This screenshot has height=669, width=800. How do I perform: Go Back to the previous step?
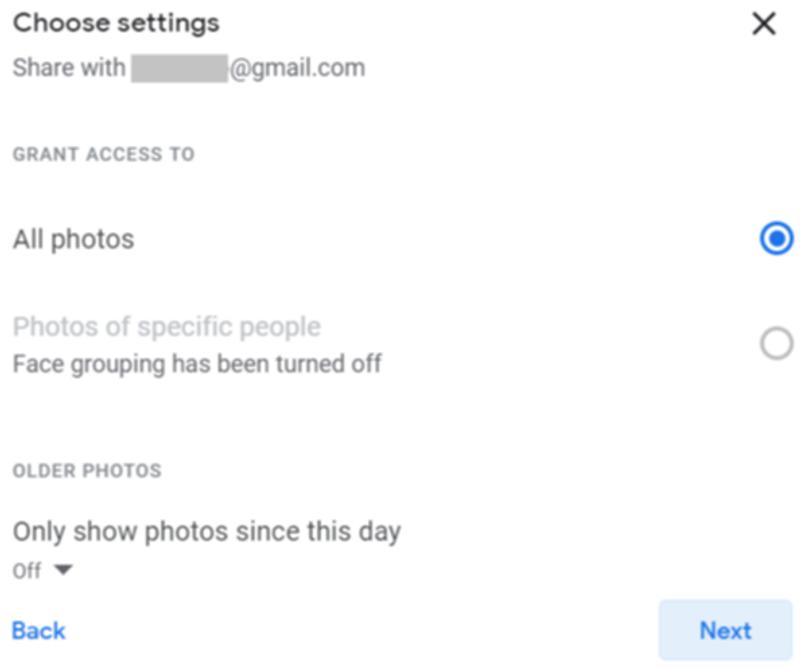pos(36,630)
